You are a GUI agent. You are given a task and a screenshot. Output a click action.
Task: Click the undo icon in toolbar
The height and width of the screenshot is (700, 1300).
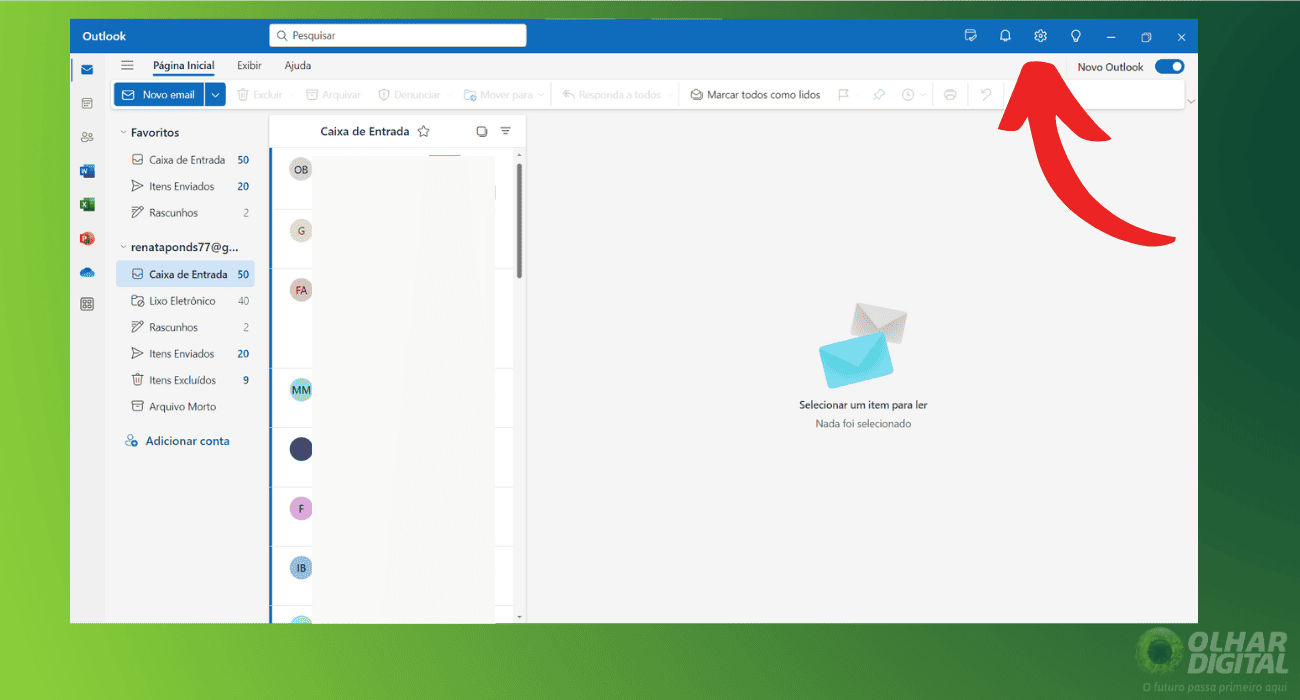coord(985,94)
